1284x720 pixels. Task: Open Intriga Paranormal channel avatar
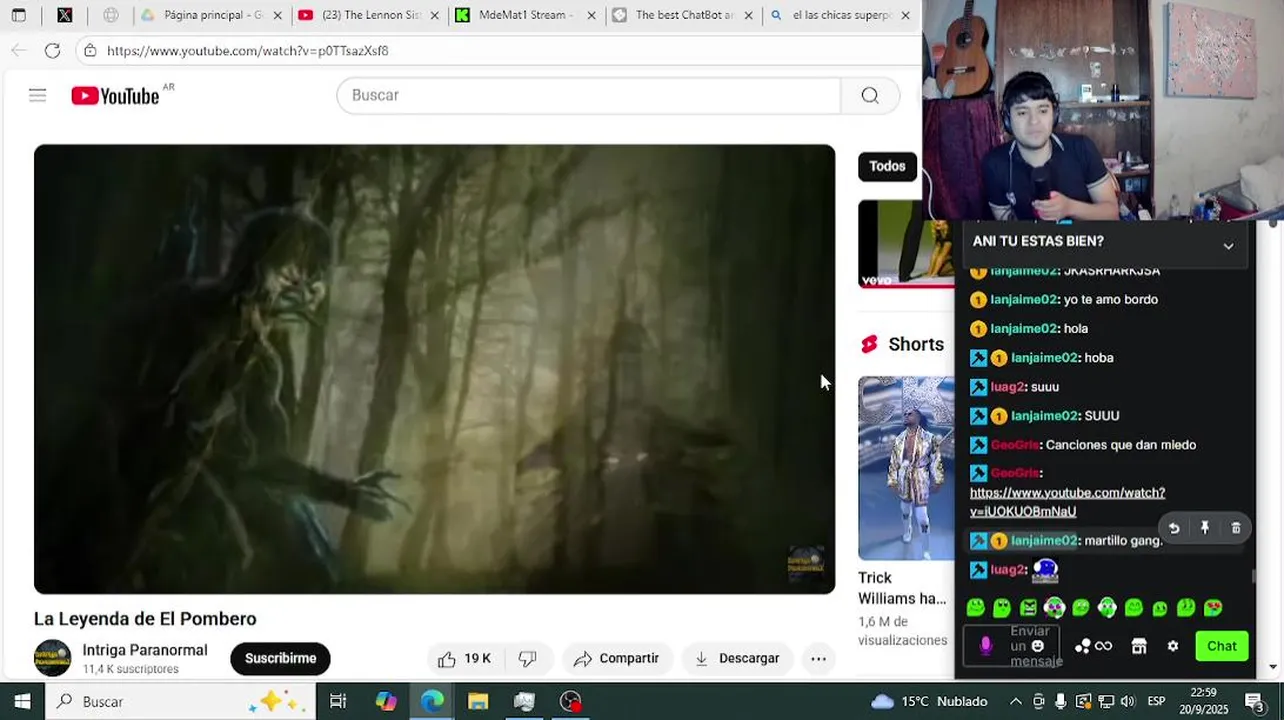[52, 658]
